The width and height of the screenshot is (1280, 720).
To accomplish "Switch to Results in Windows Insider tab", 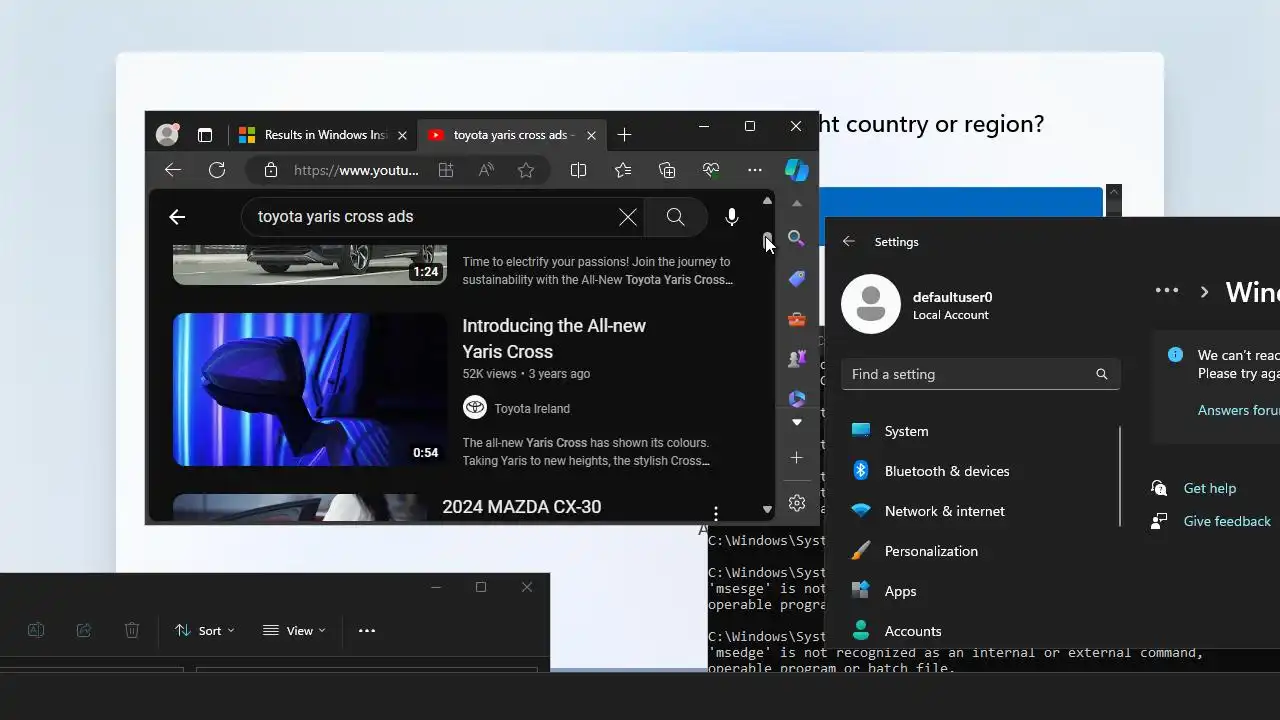I will [x=323, y=135].
